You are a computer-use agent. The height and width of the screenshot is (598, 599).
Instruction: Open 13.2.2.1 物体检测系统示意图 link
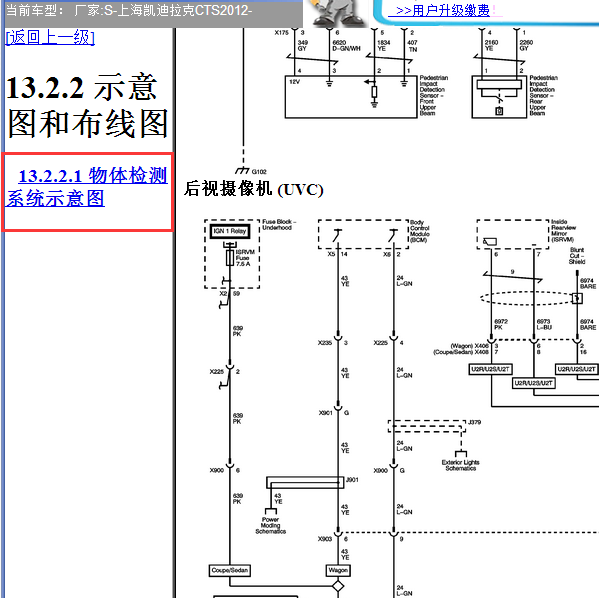(x=87, y=187)
